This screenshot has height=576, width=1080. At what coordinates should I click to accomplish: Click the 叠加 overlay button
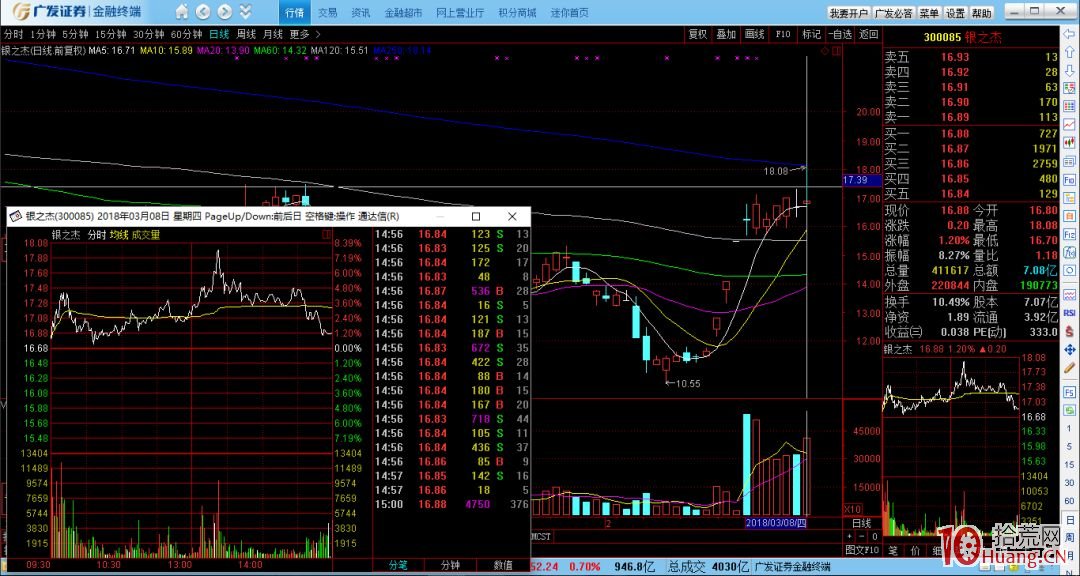726,34
